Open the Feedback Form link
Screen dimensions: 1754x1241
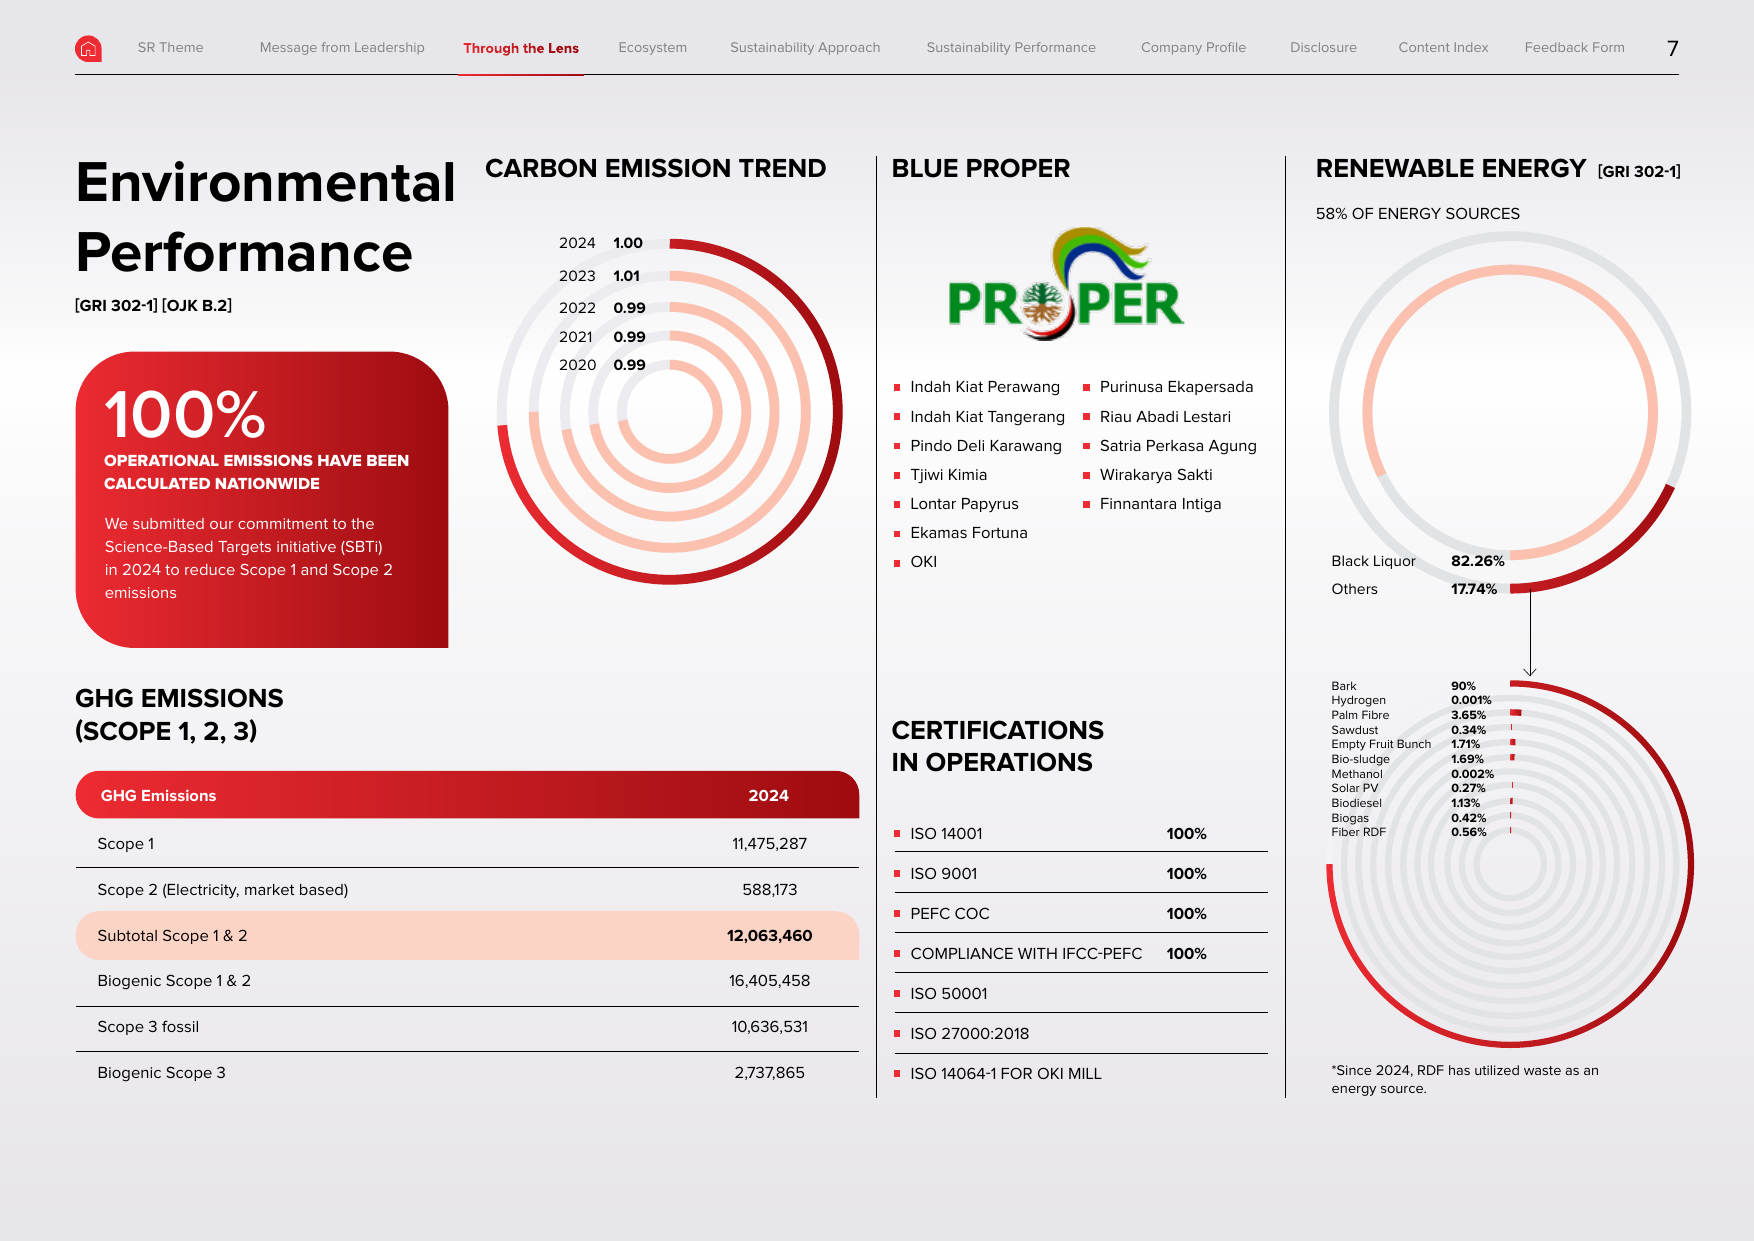pyautogui.click(x=1574, y=47)
